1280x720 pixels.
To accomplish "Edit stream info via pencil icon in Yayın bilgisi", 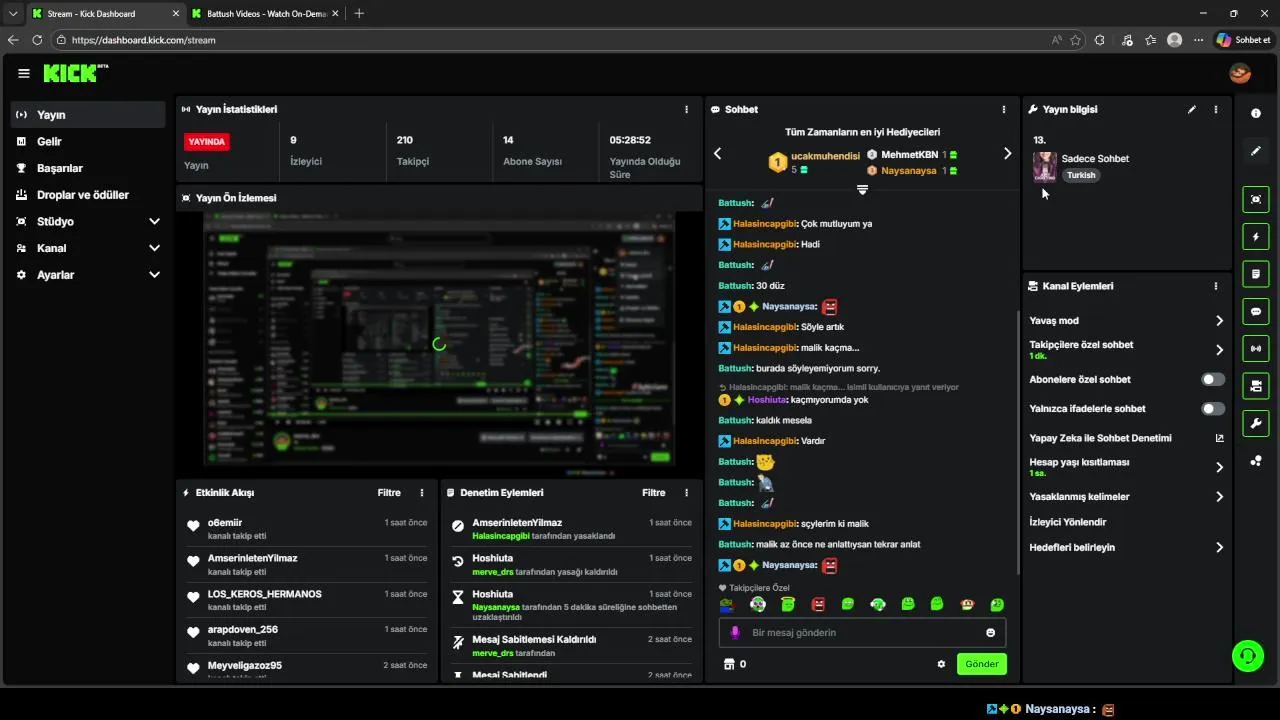I will pyautogui.click(x=1192, y=110).
